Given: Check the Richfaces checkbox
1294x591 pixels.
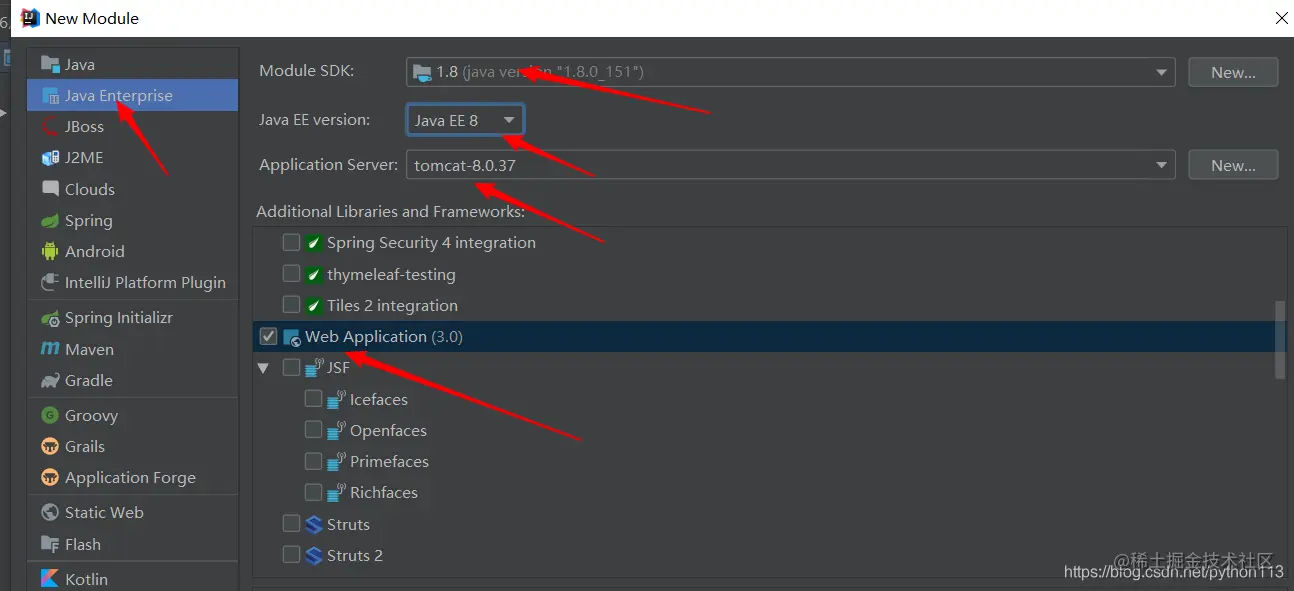Looking at the screenshot, I should coord(313,492).
